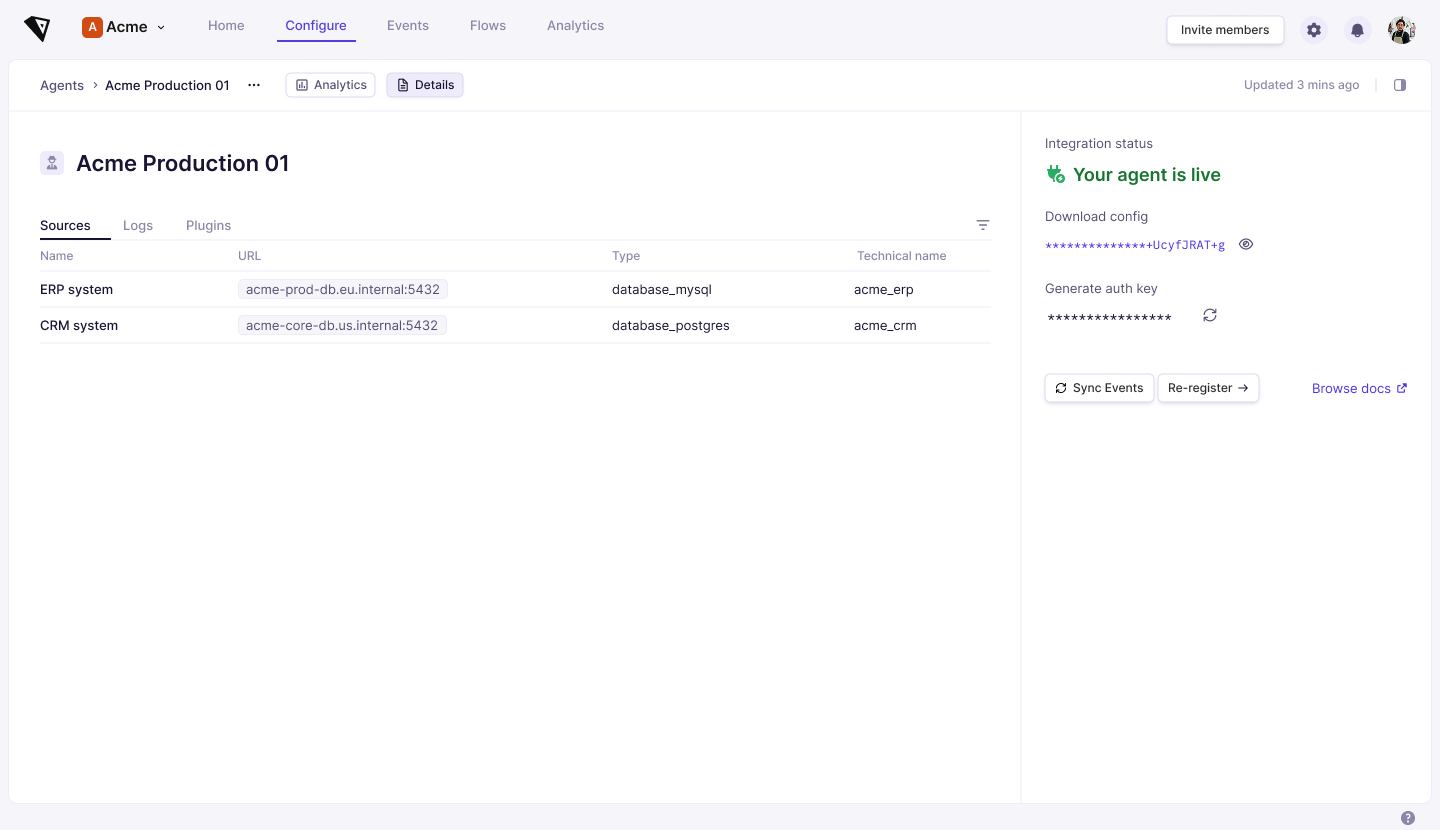The image size is (1440, 830).
Task: Regenerate the auth key with refresh icon
Action: click(x=1210, y=315)
